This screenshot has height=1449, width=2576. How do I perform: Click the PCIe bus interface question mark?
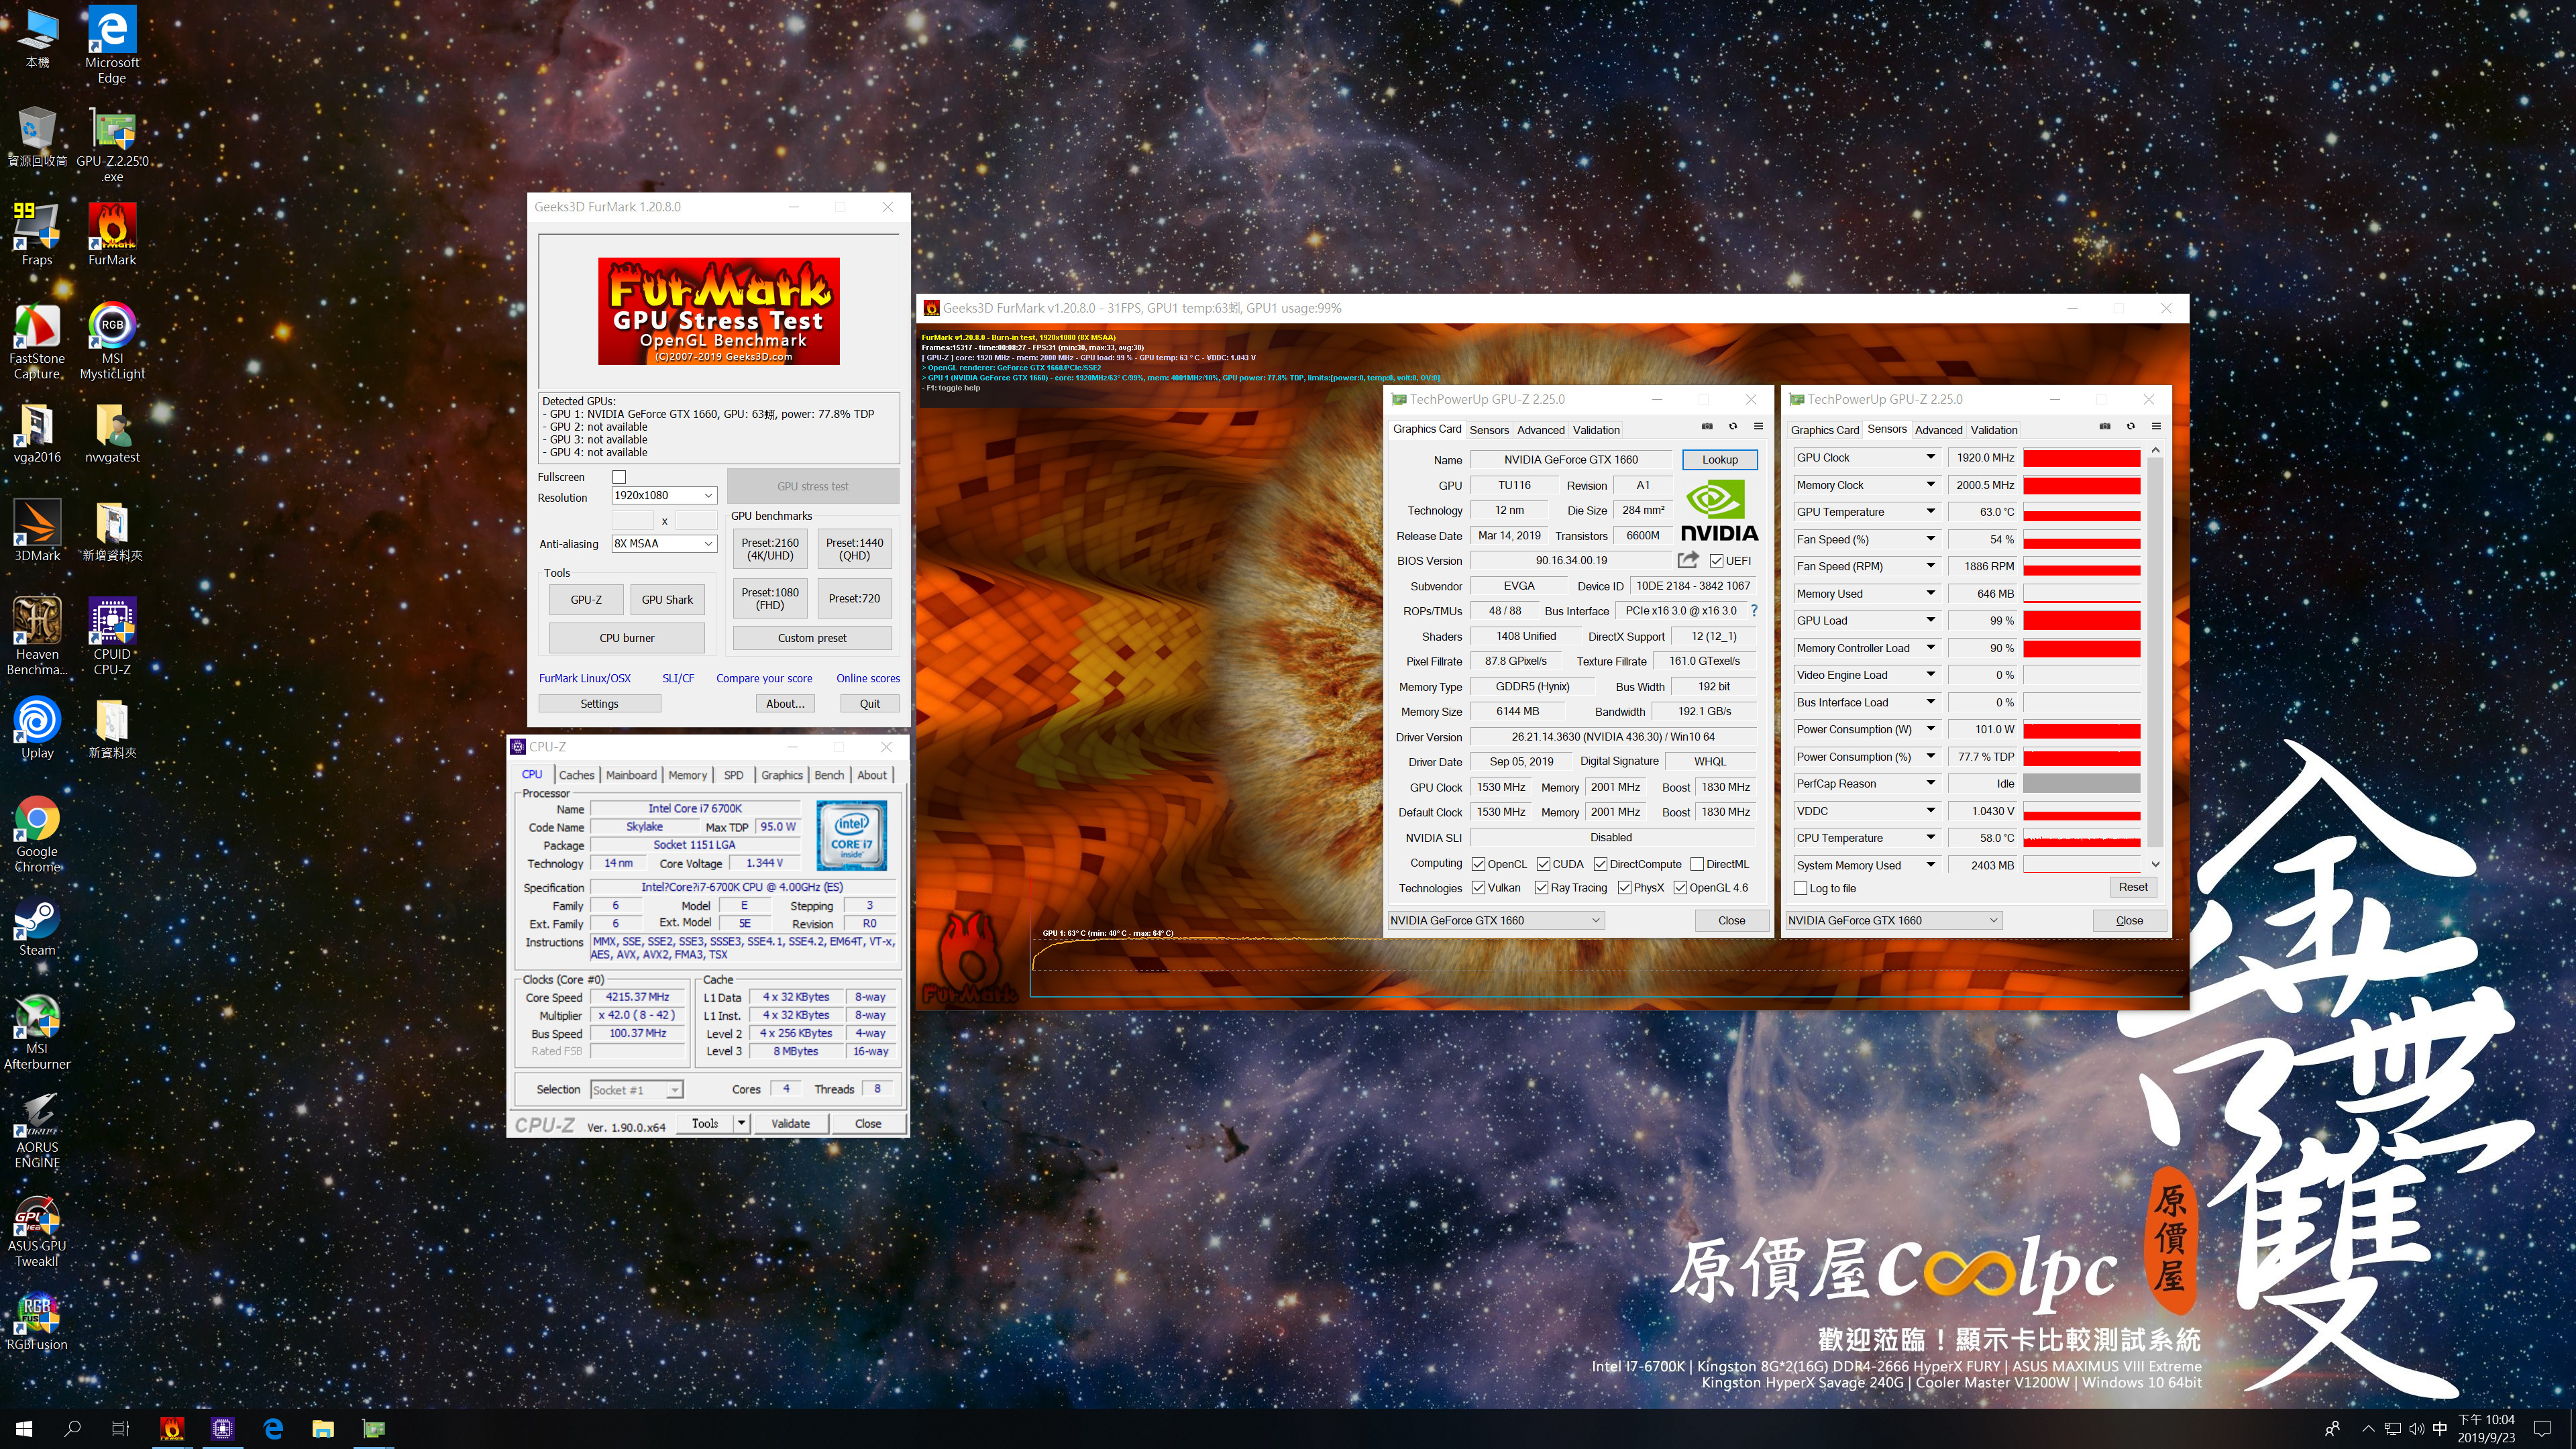coord(1754,610)
